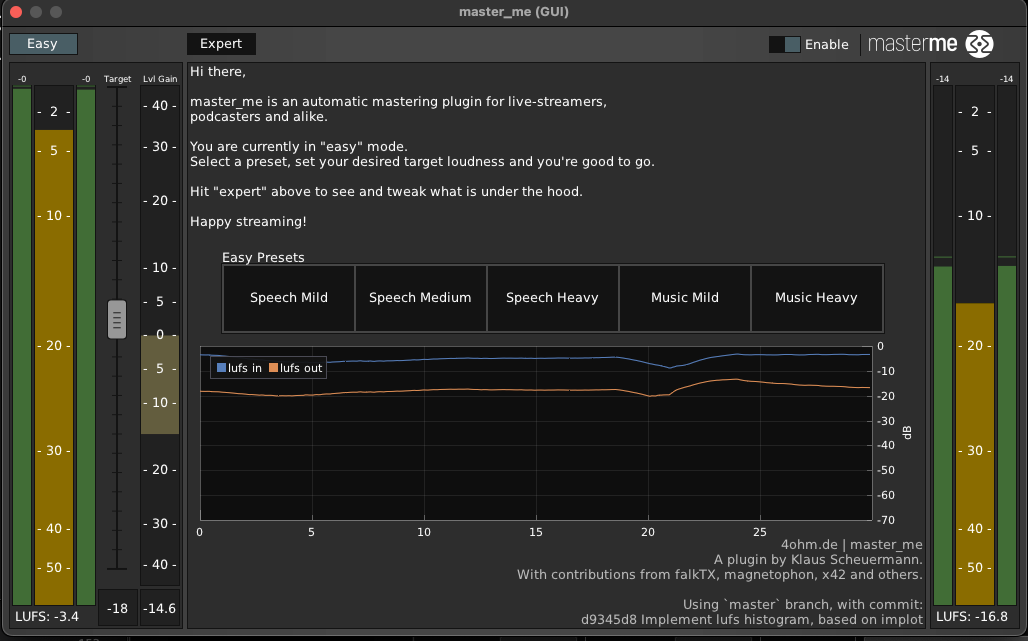Viewport: 1028px width, 641px height.
Task: Toggle the Enable switch
Action: [x=784, y=45]
